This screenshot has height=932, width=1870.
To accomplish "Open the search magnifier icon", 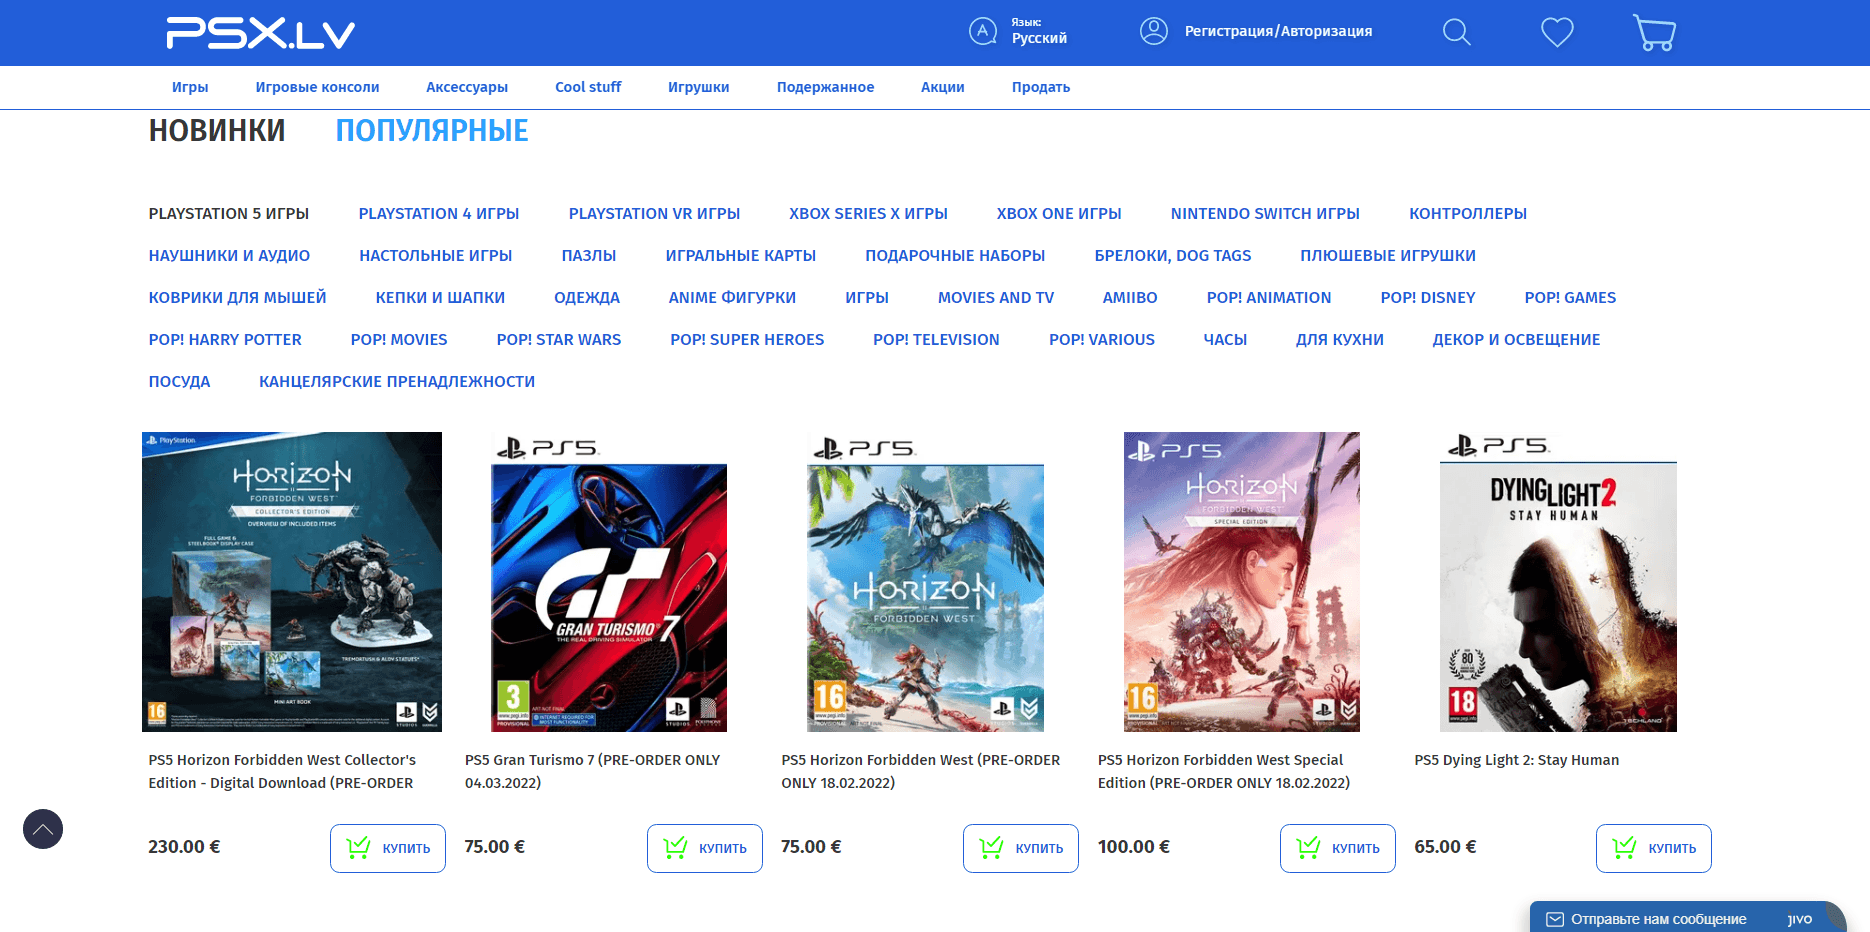I will pos(1456,32).
